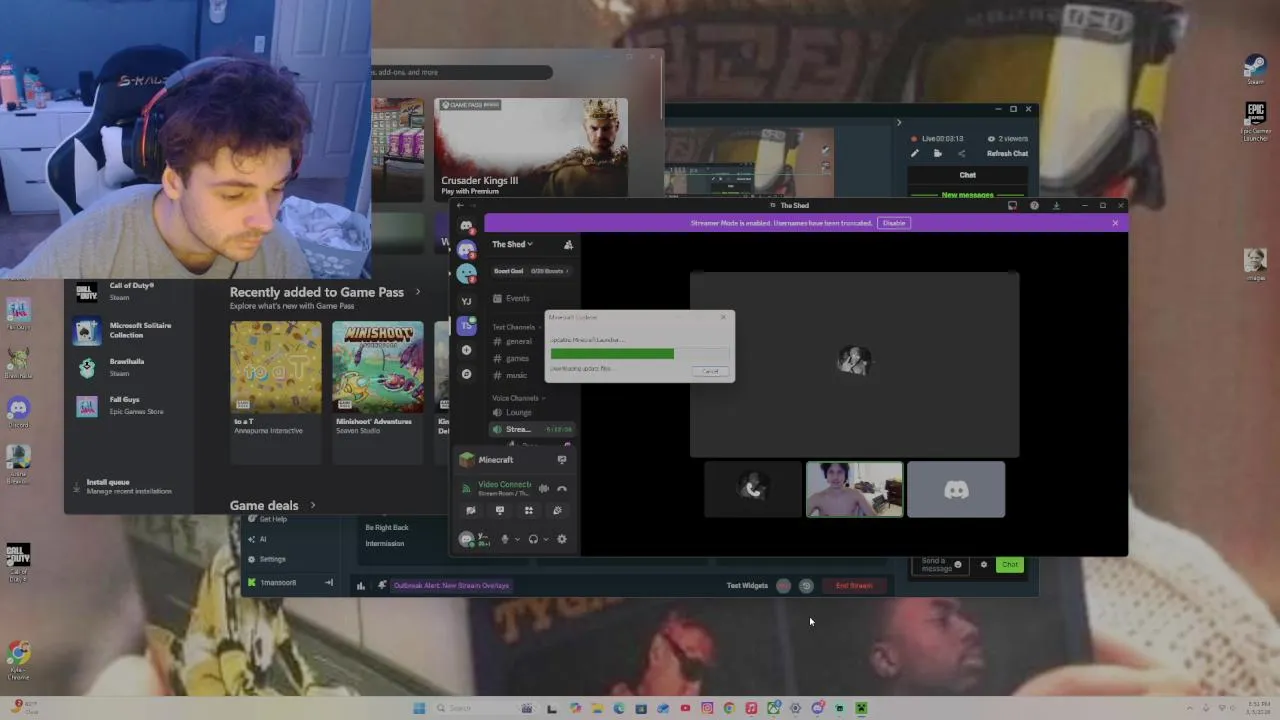Open Discord soundboard icon
Image resolution: width=1280 pixels, height=720 pixels.
pos(557,510)
